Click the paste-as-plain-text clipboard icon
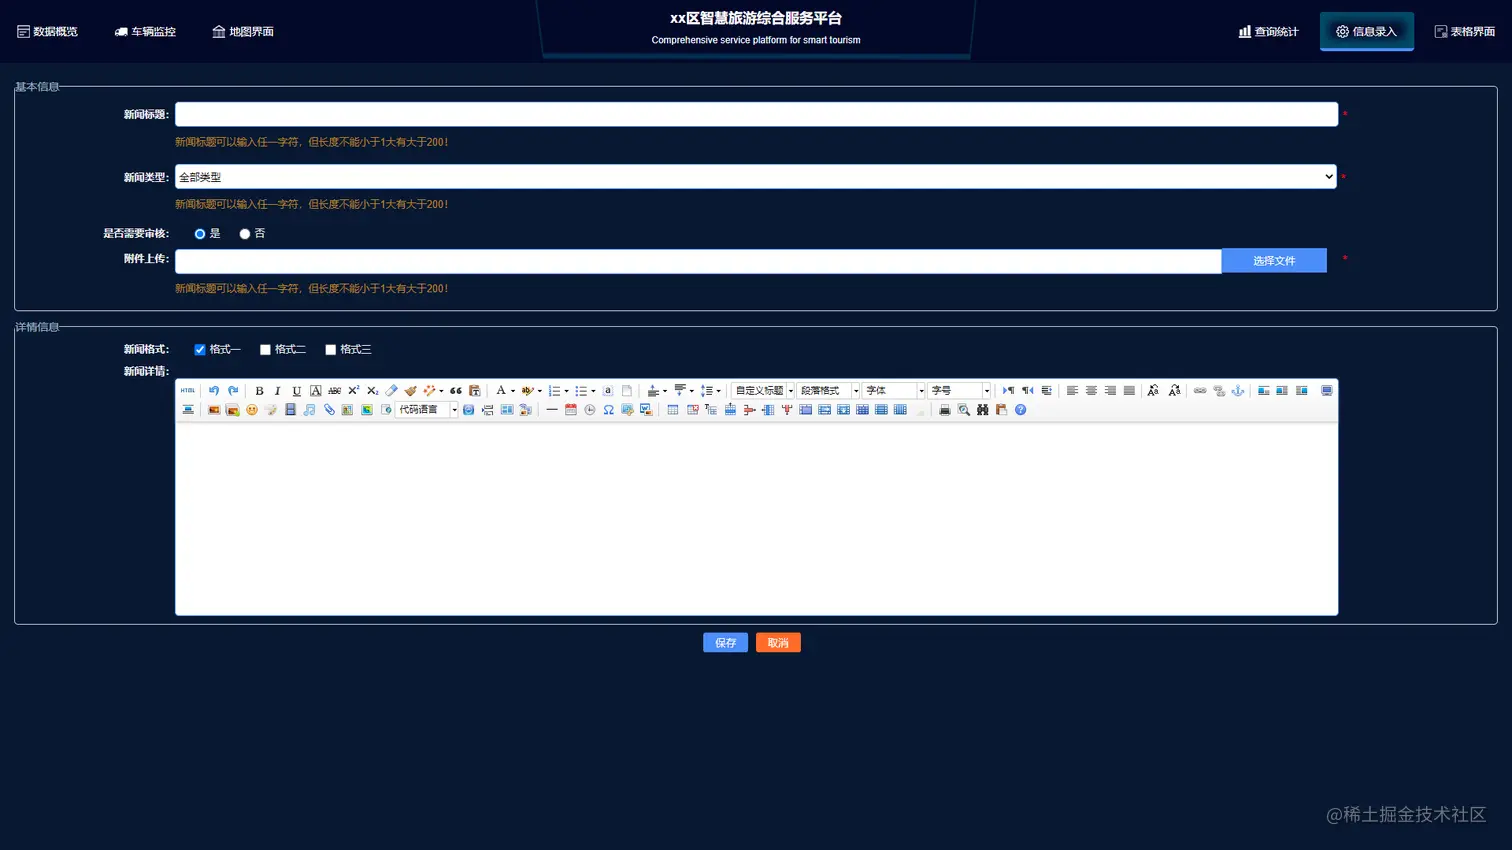Viewport: 1512px width, 850px height. (475, 391)
